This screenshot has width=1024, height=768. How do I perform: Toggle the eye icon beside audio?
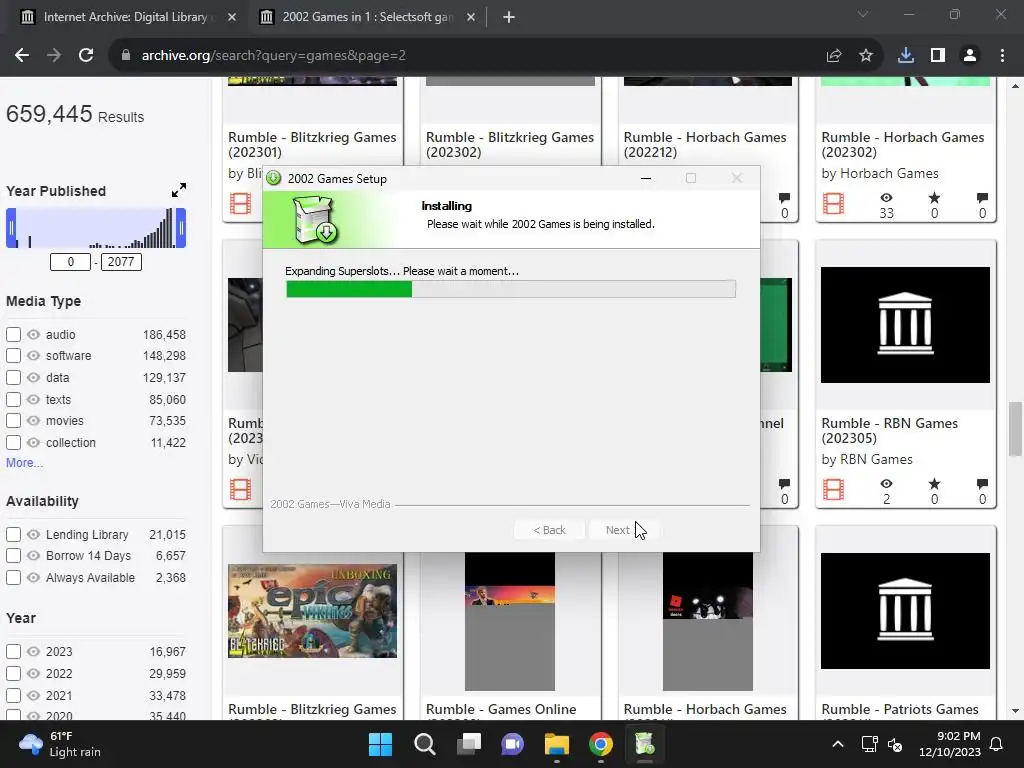click(33, 334)
